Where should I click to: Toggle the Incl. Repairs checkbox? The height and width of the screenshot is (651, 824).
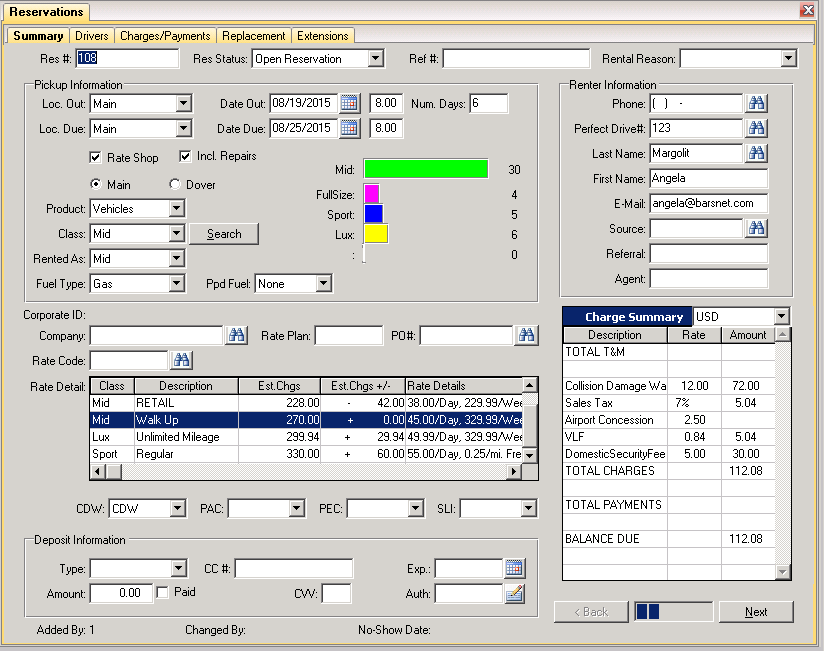185,156
